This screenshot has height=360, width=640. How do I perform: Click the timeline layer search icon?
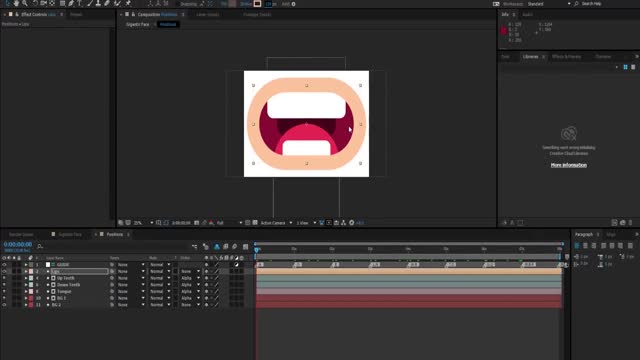pyautogui.click(x=40, y=246)
